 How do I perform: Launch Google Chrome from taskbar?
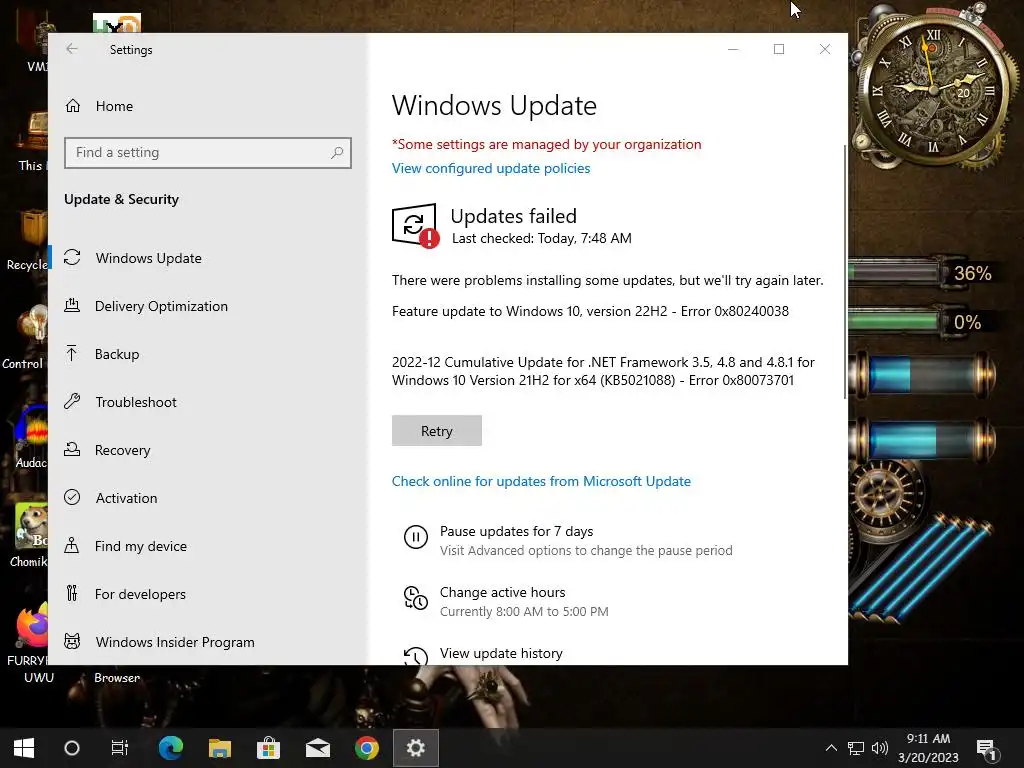[x=366, y=748]
